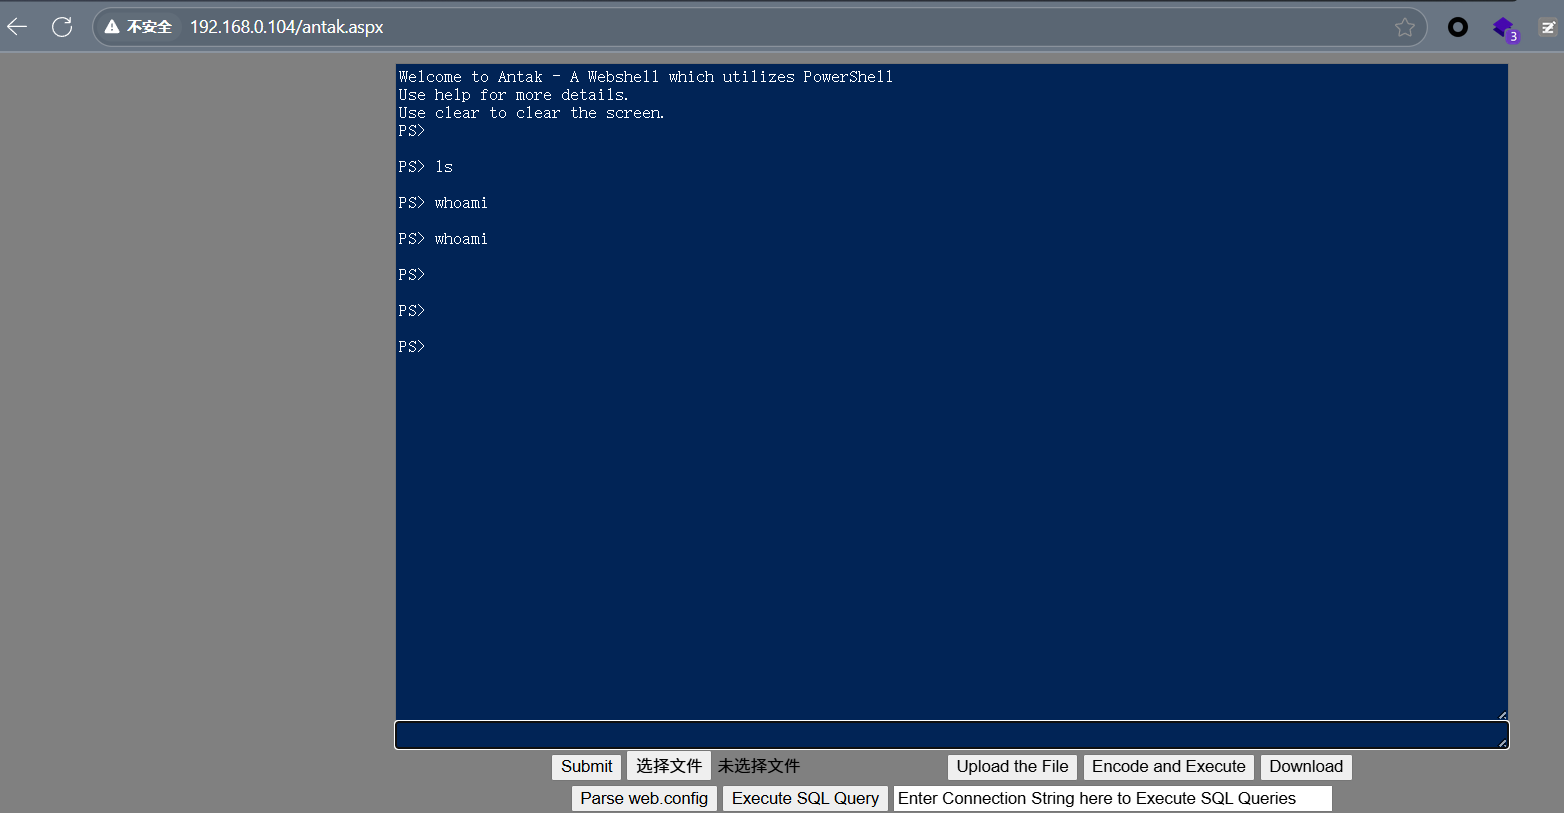Screen dimensions: 1564x813
Task: Click Encode and Execute
Action: click(1168, 767)
